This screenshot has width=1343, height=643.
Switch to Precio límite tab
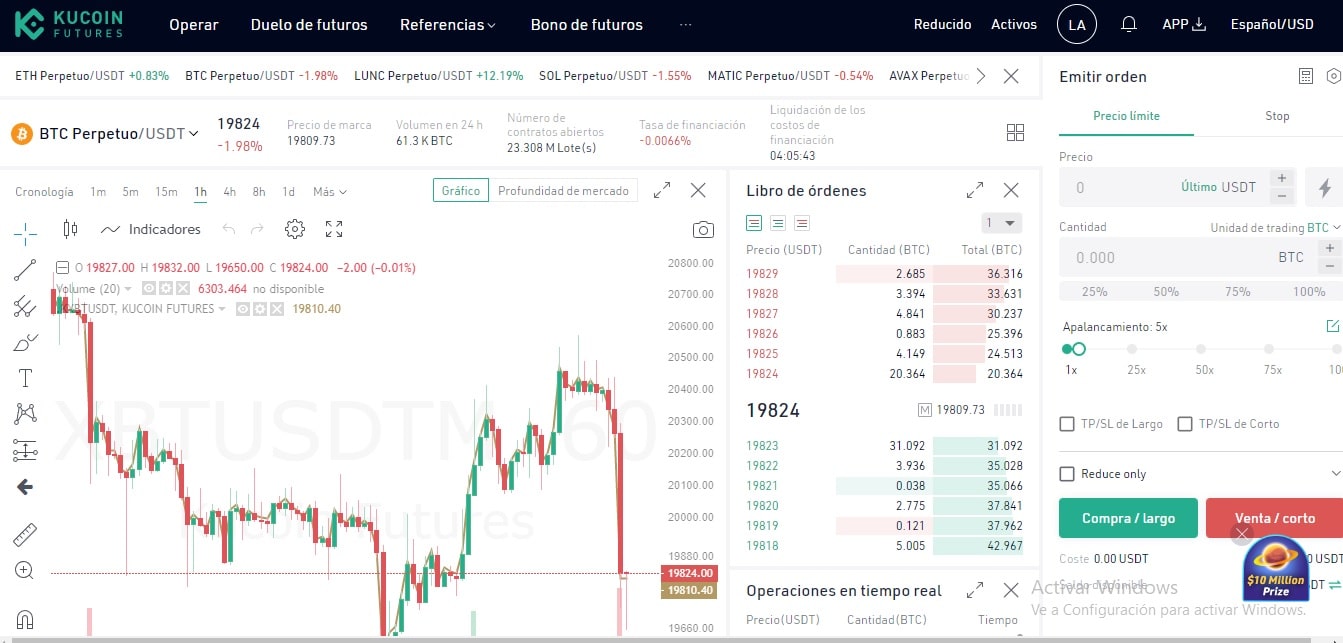click(x=1126, y=116)
